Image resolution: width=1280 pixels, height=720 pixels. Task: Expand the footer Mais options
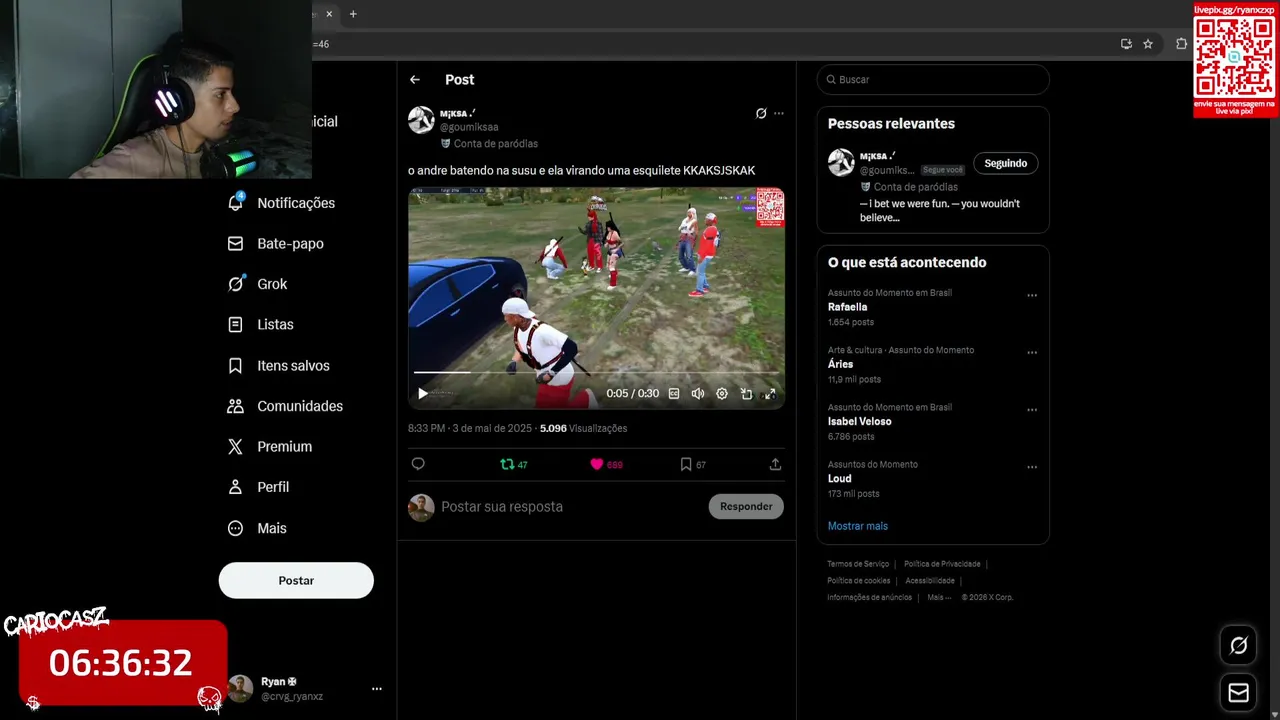coord(938,598)
